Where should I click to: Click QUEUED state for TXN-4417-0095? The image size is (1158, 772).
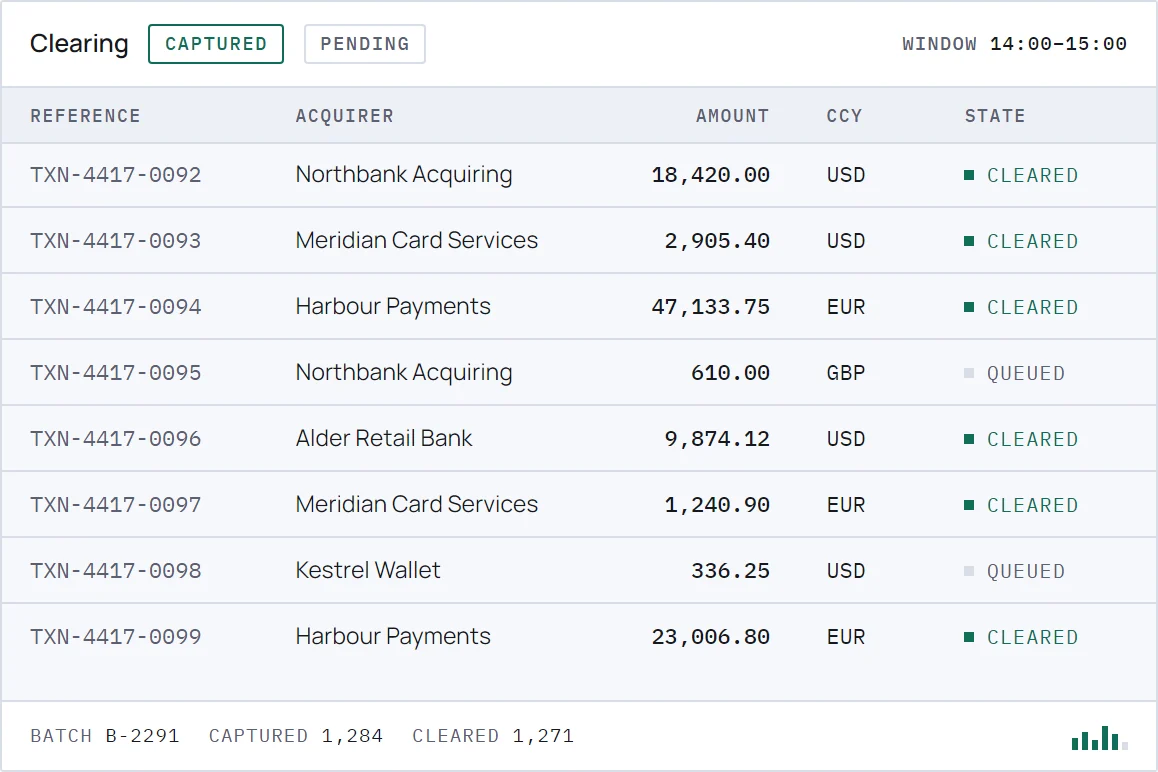pos(1015,373)
